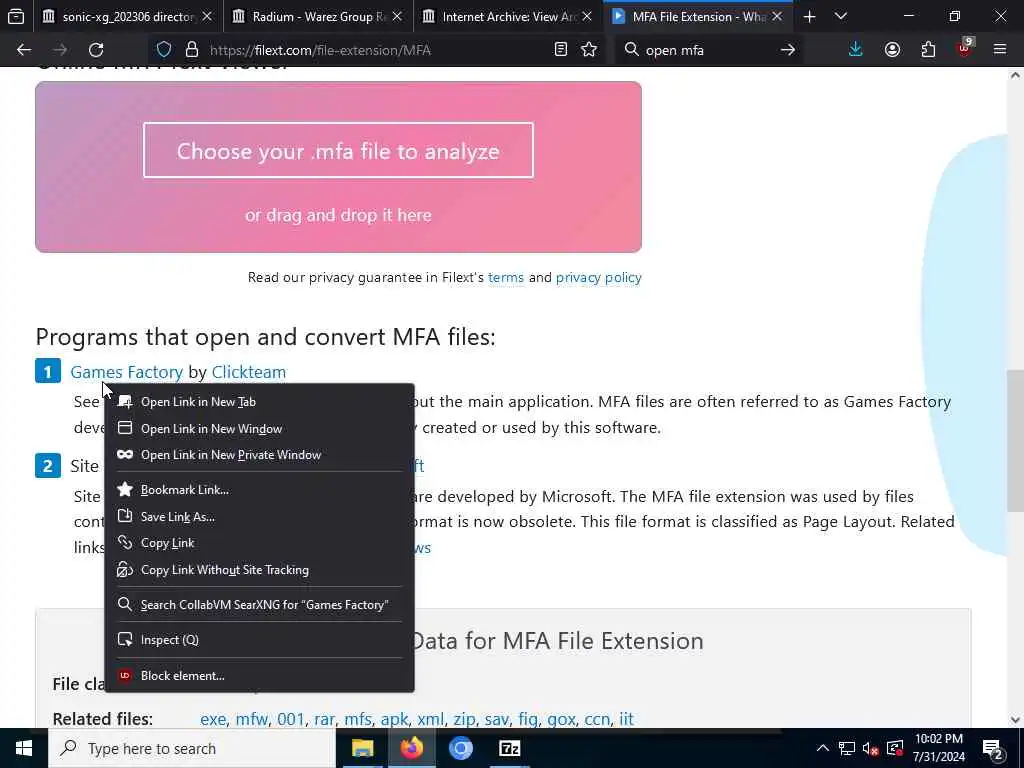This screenshot has width=1024, height=768.
Task: Select the MFA File Extension tab
Action: coord(698,17)
